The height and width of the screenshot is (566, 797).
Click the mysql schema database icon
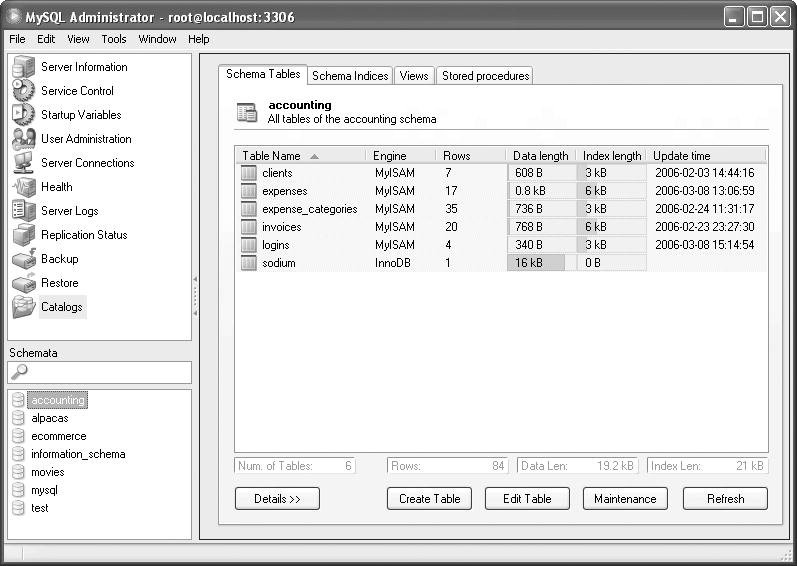(x=18, y=490)
